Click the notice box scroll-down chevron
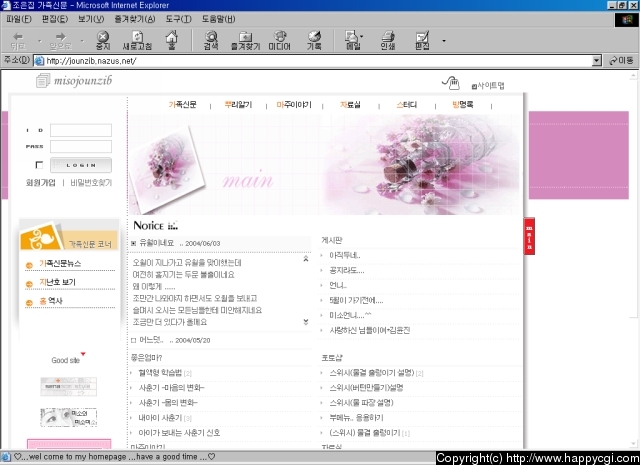Image resolution: width=640 pixels, height=465 pixels. point(306,322)
